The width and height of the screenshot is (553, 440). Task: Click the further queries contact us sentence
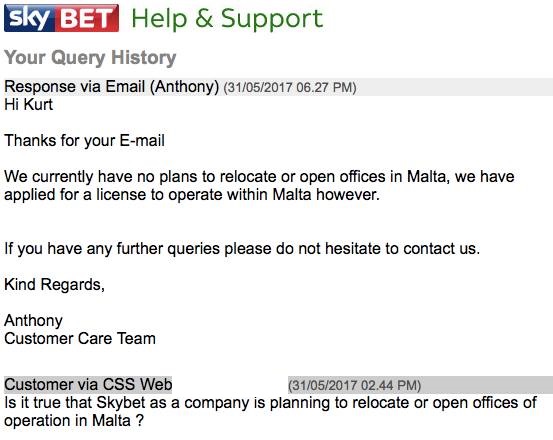pyautogui.click(x=242, y=249)
